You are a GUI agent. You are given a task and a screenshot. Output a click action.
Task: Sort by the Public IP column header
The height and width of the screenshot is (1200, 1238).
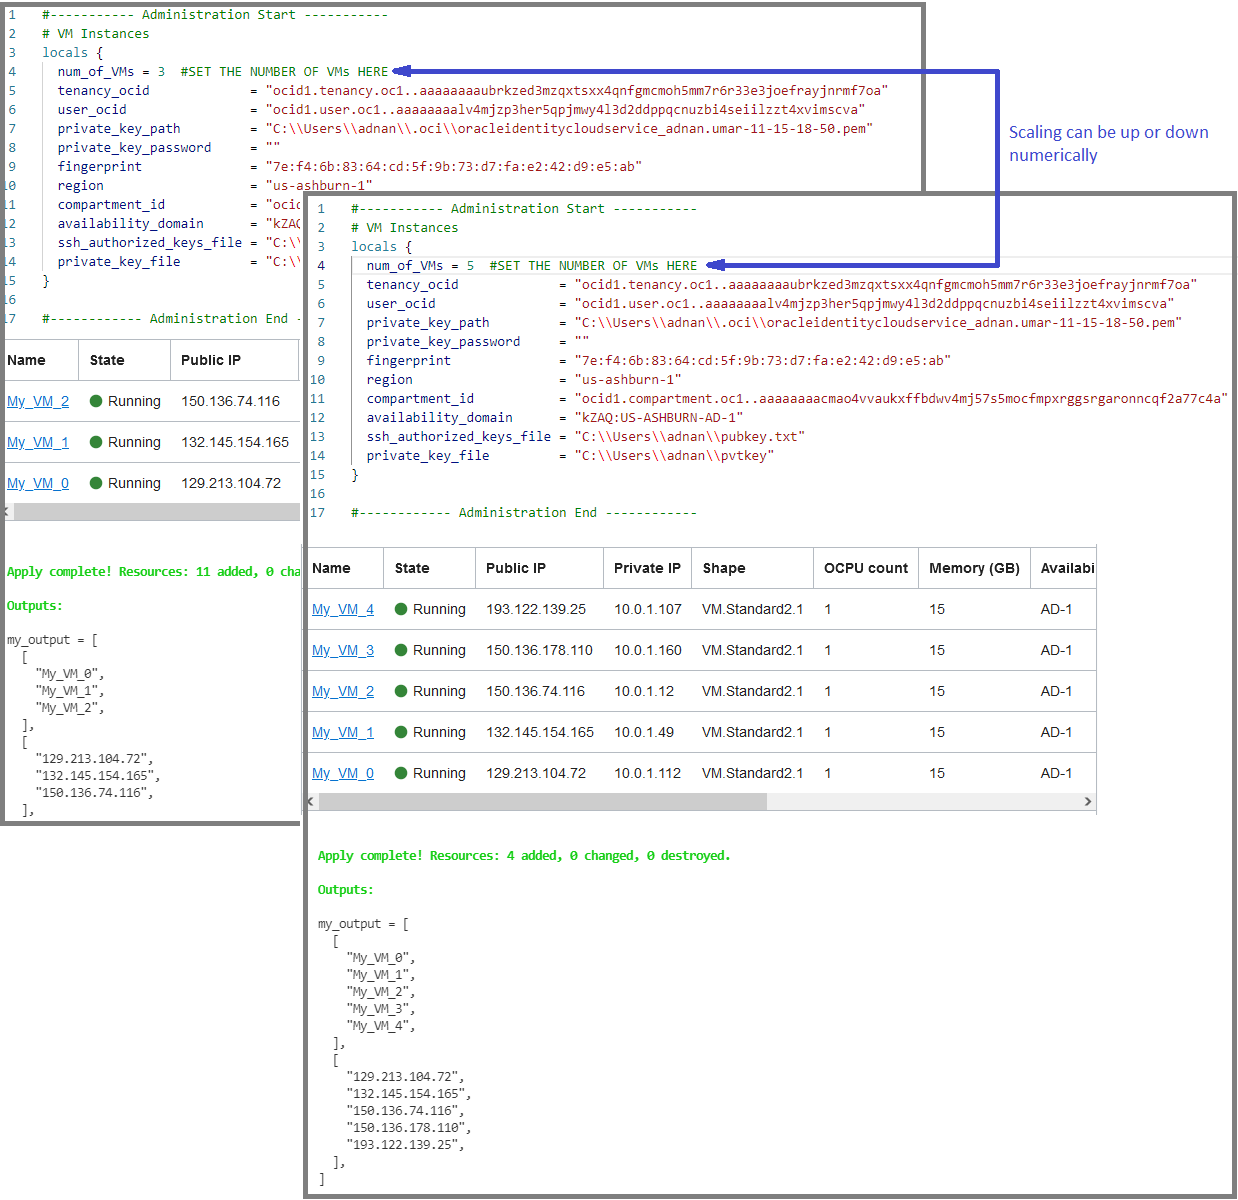[515, 568]
